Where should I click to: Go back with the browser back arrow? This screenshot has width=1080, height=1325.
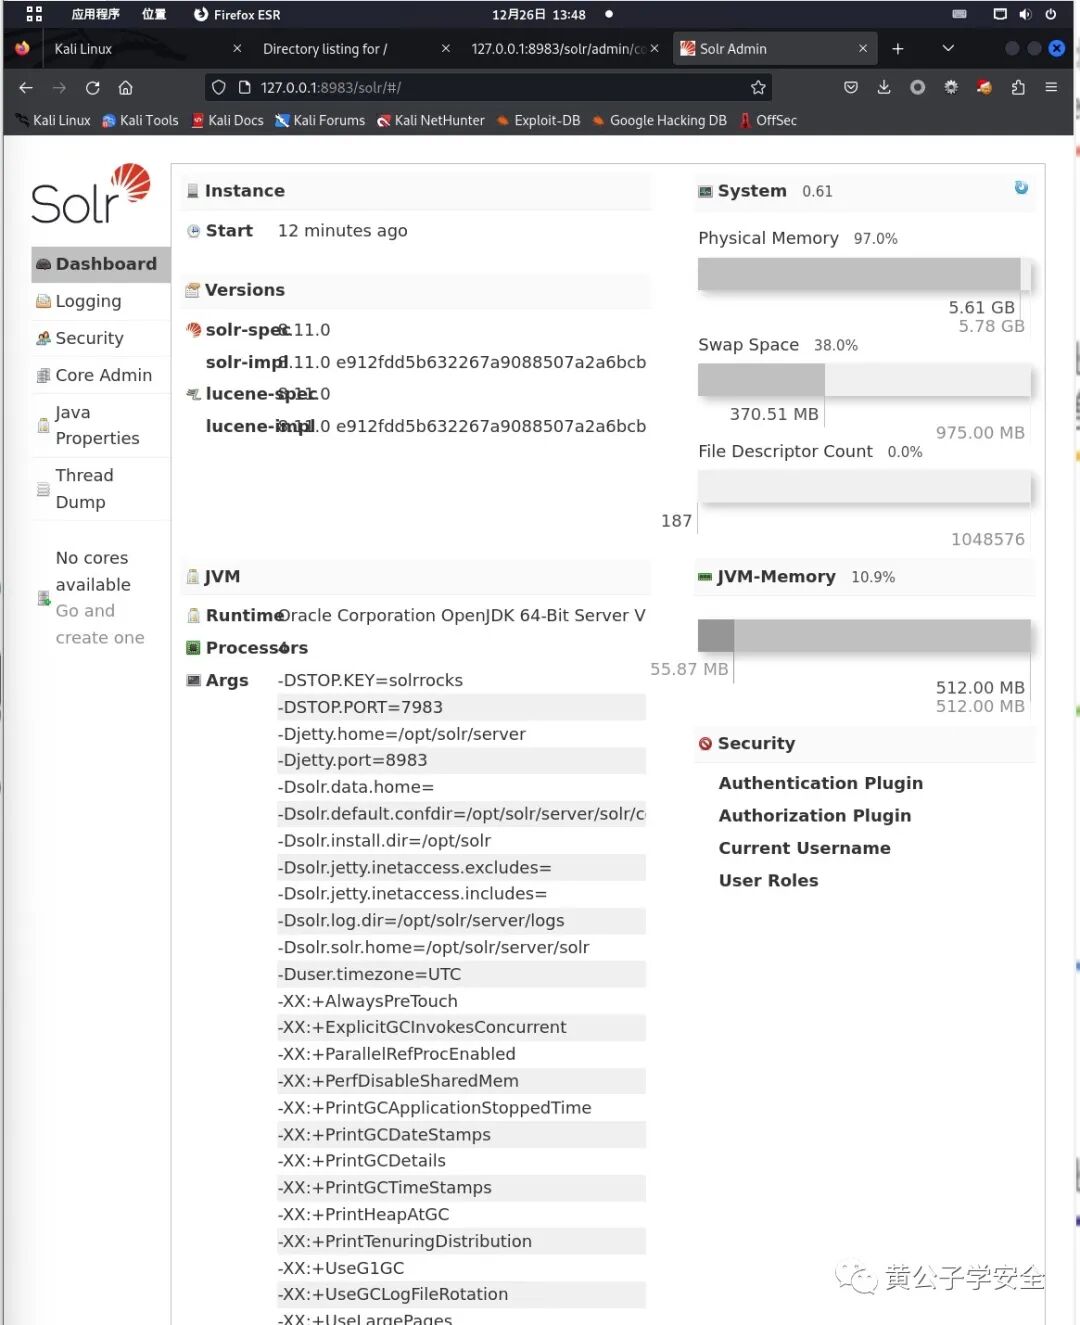click(x=26, y=88)
